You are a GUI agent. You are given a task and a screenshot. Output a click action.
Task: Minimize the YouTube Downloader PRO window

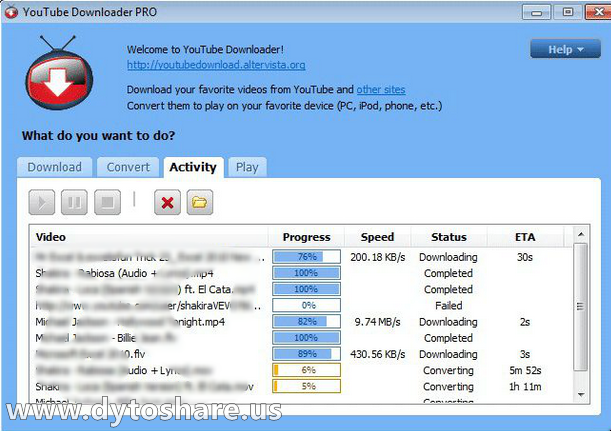pyautogui.click(x=537, y=12)
